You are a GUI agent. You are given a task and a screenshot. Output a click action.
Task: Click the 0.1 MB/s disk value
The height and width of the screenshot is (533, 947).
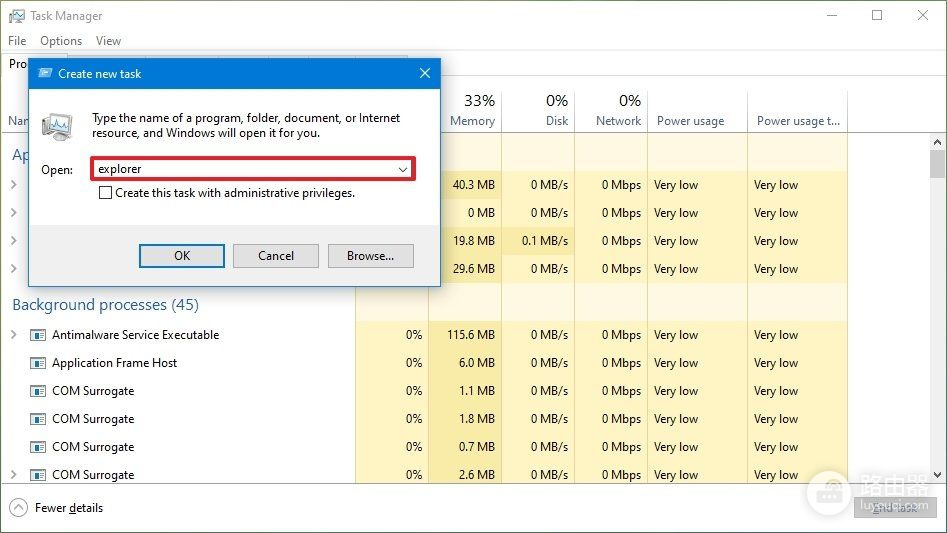[x=545, y=241]
